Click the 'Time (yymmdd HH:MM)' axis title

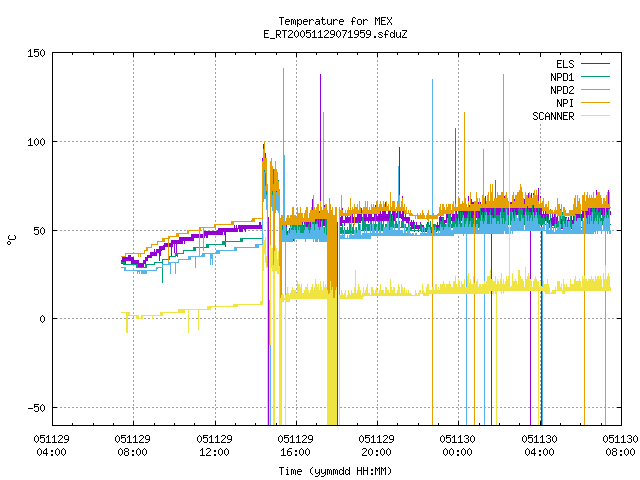(335, 471)
